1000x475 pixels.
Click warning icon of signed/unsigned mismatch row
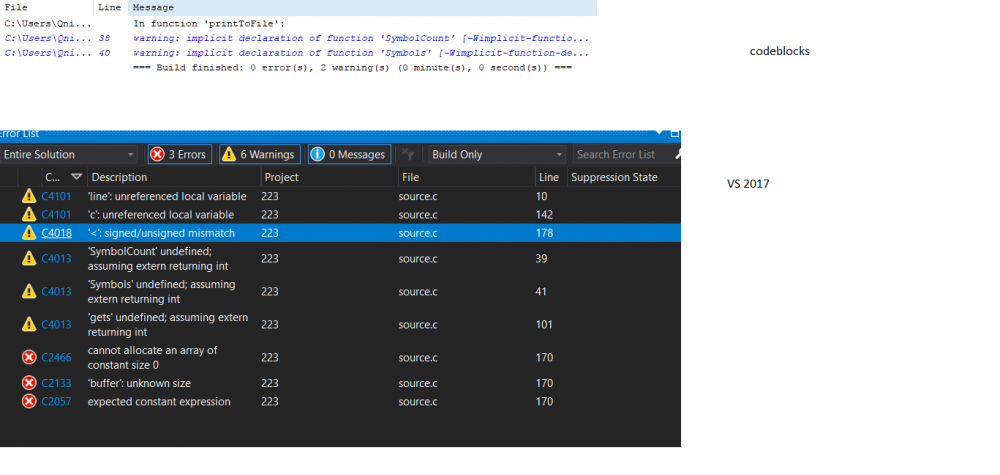[x=29, y=233]
